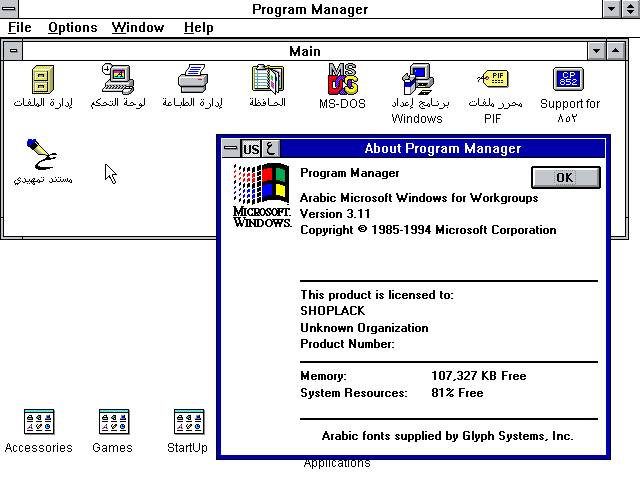Restore the Program Manager window size
Viewport: 640px width, 480px height.
(631, 9)
